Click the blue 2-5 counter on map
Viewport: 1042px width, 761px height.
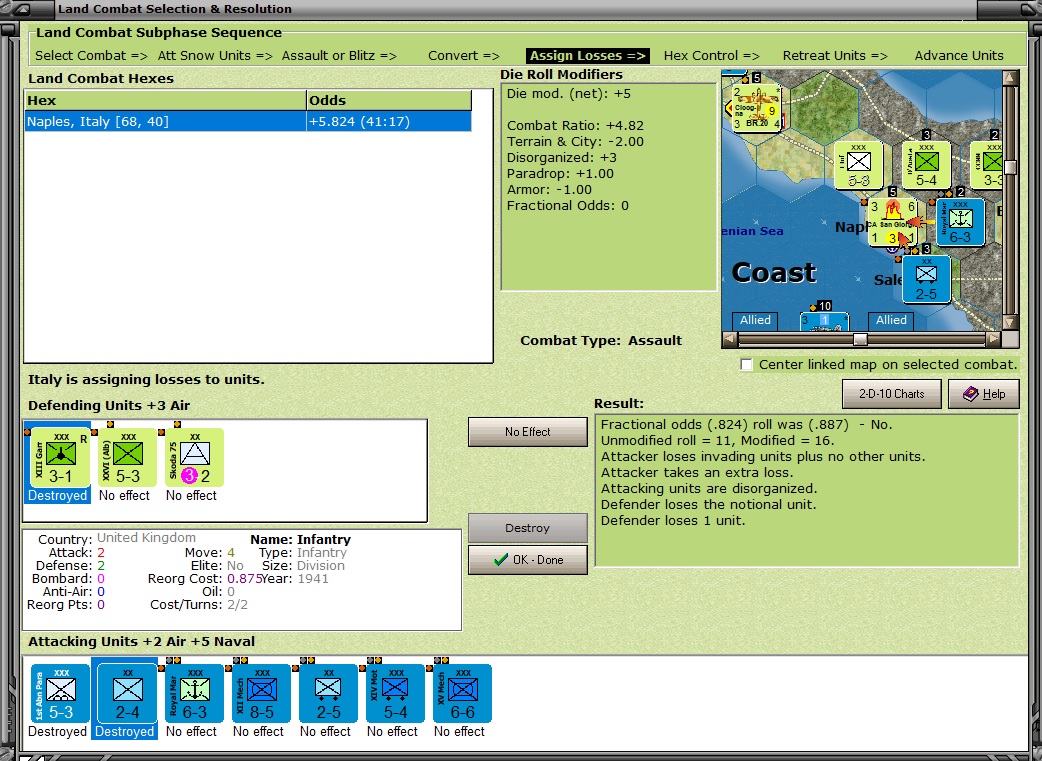(926, 279)
